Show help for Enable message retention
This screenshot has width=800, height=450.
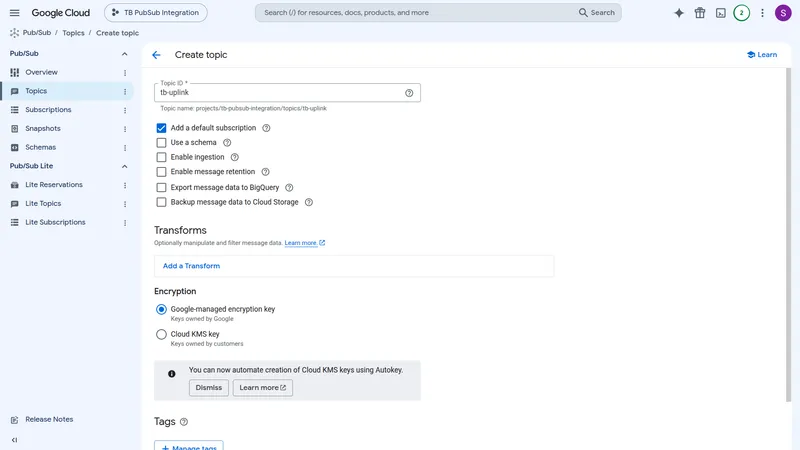click(265, 172)
